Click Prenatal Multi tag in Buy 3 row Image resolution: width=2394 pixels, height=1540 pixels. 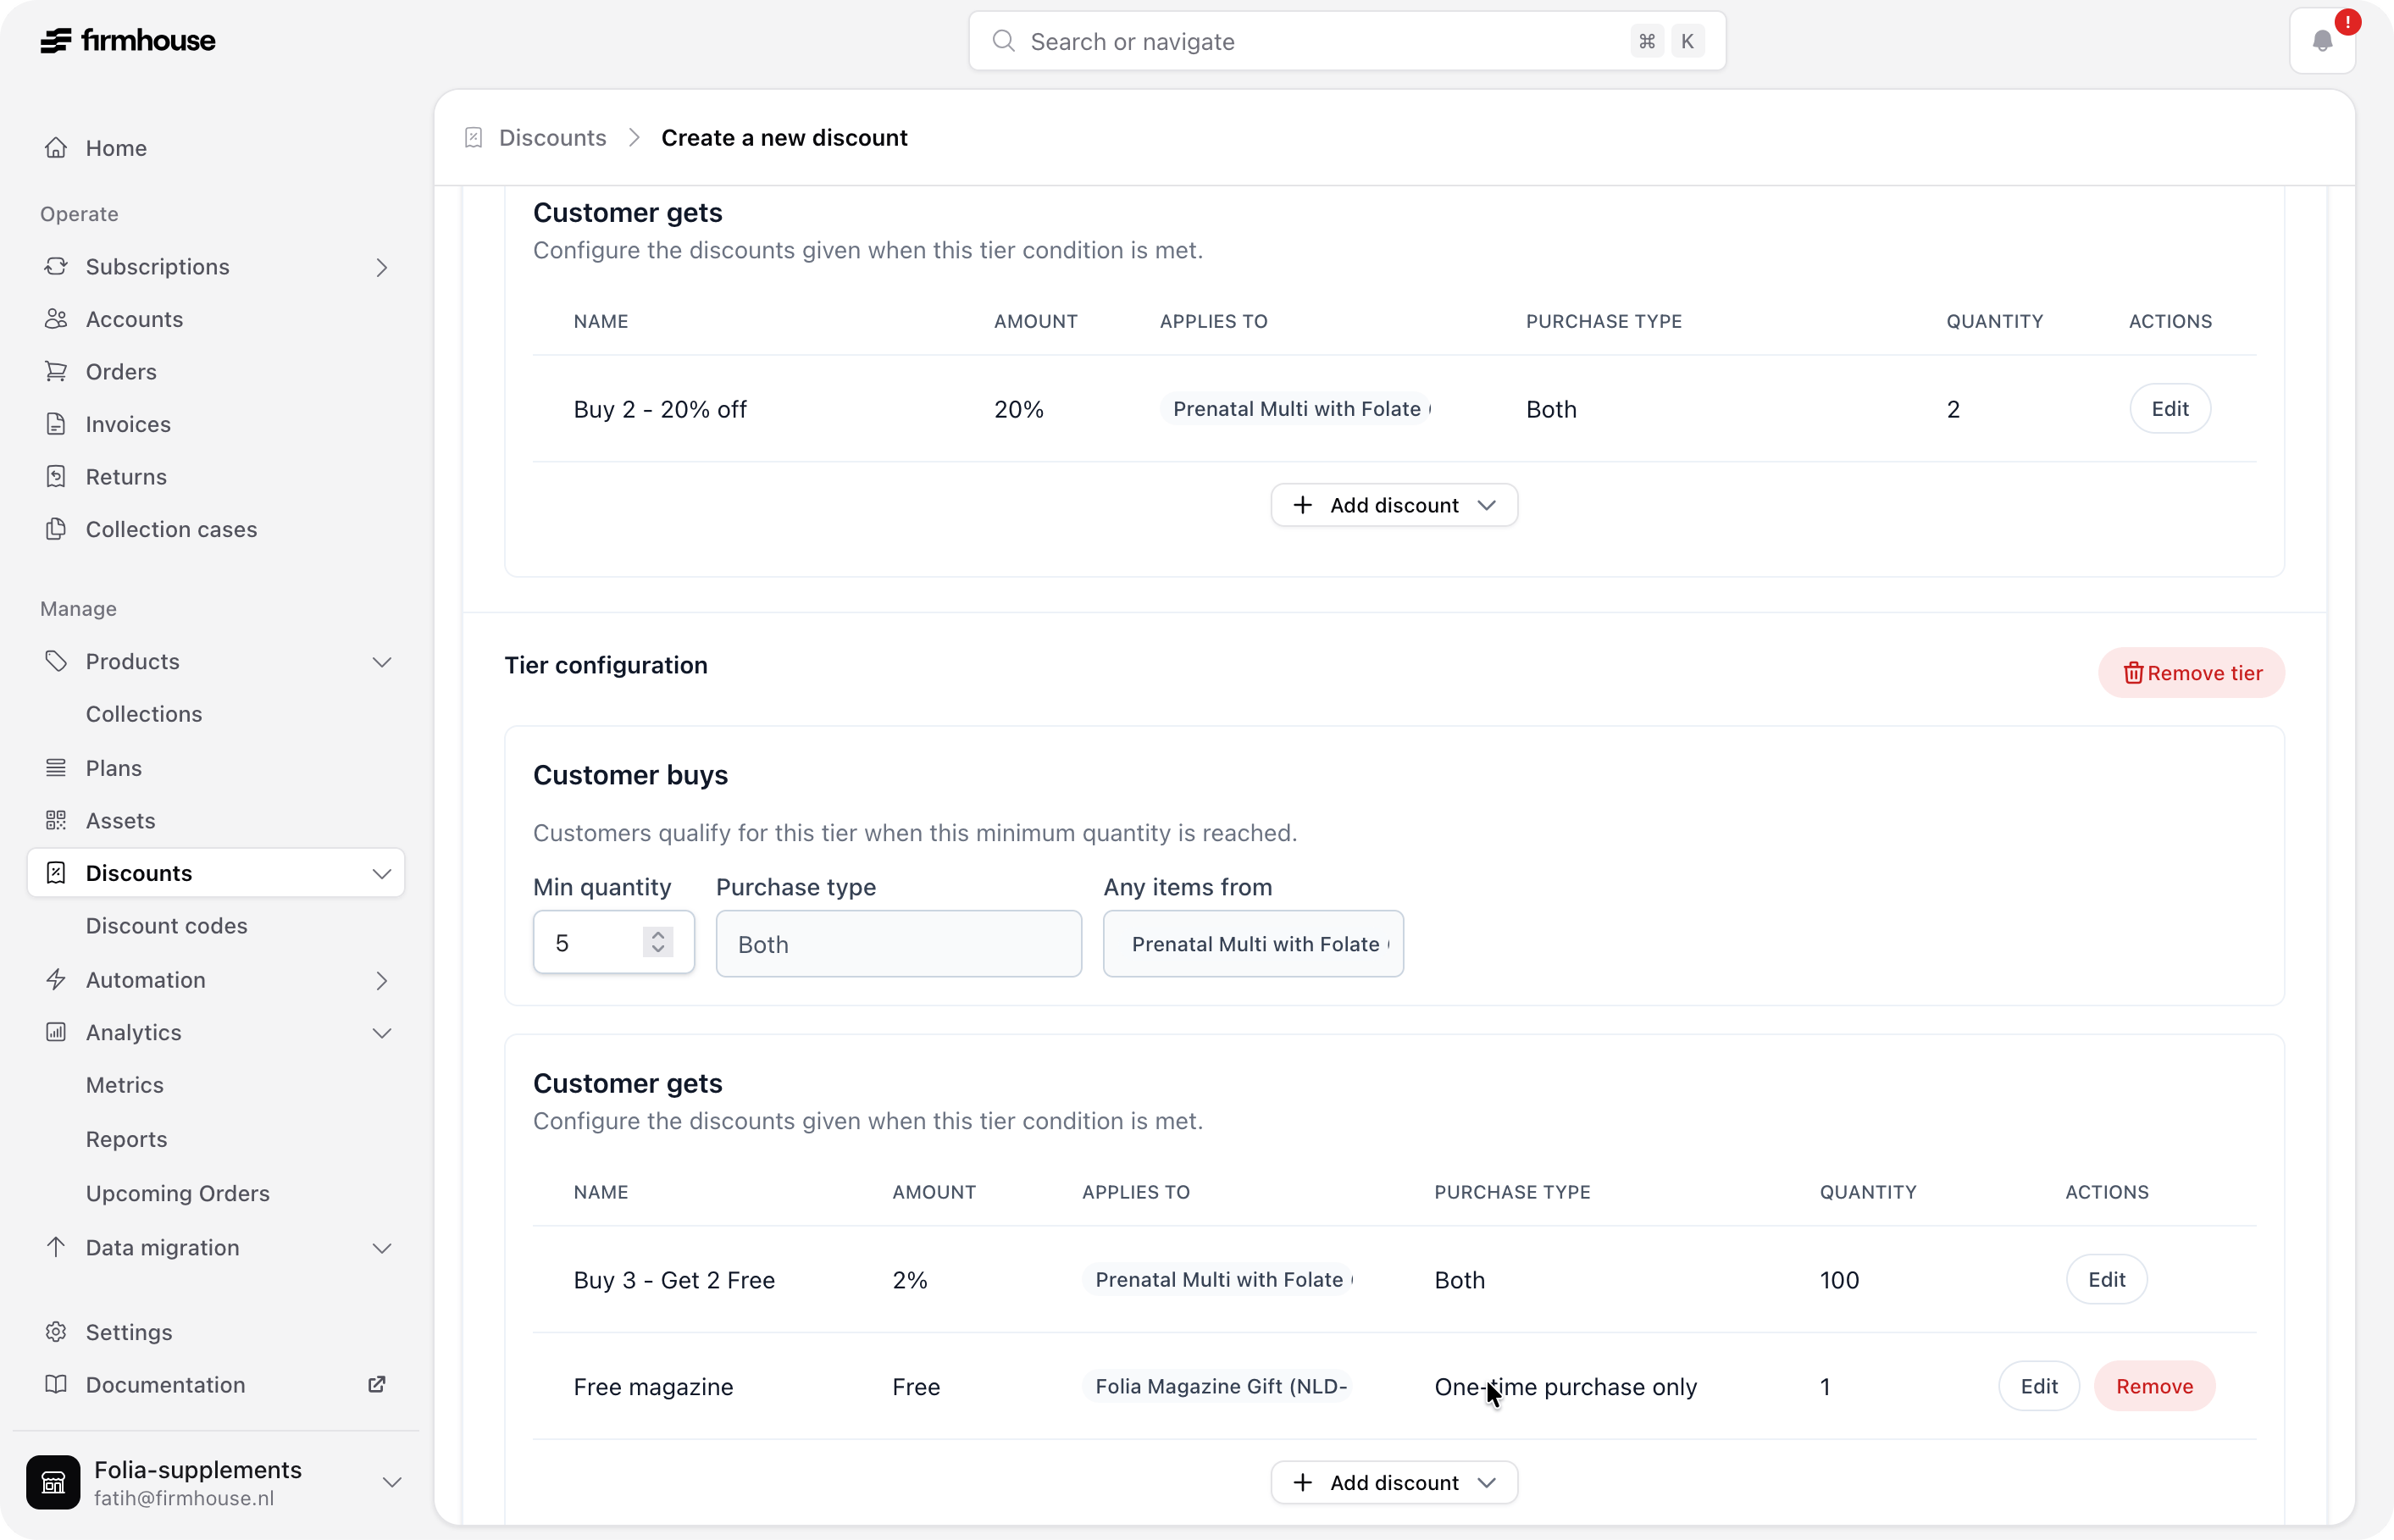pos(1220,1279)
